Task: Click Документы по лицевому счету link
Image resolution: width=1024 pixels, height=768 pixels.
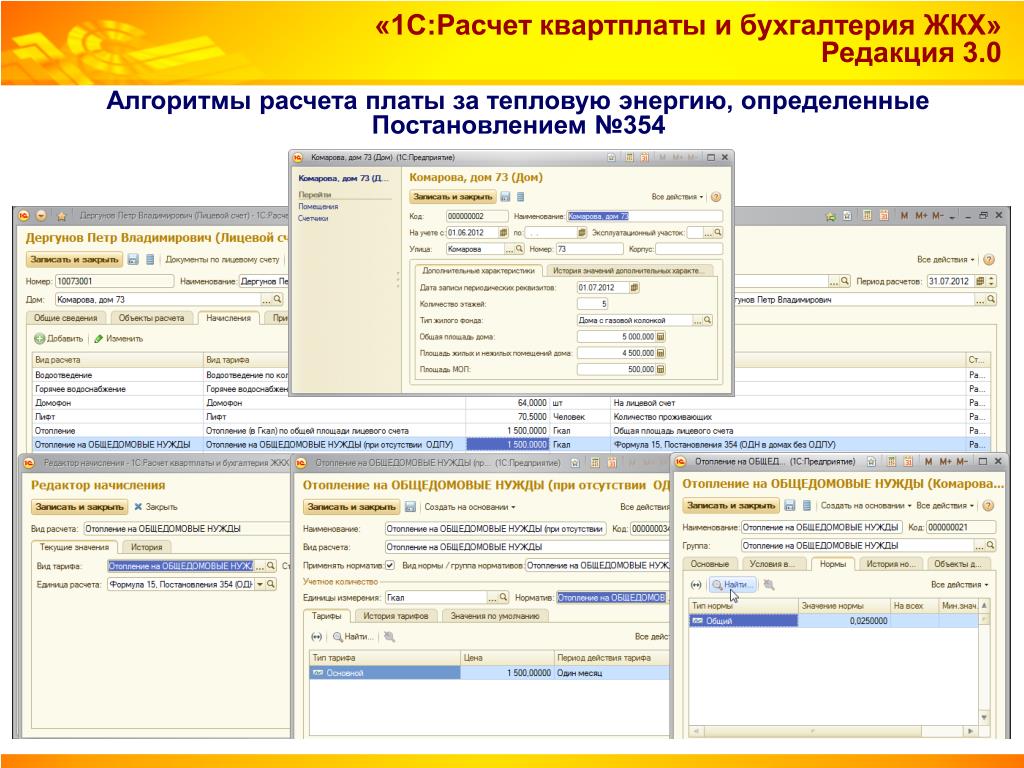Action: [x=222, y=260]
